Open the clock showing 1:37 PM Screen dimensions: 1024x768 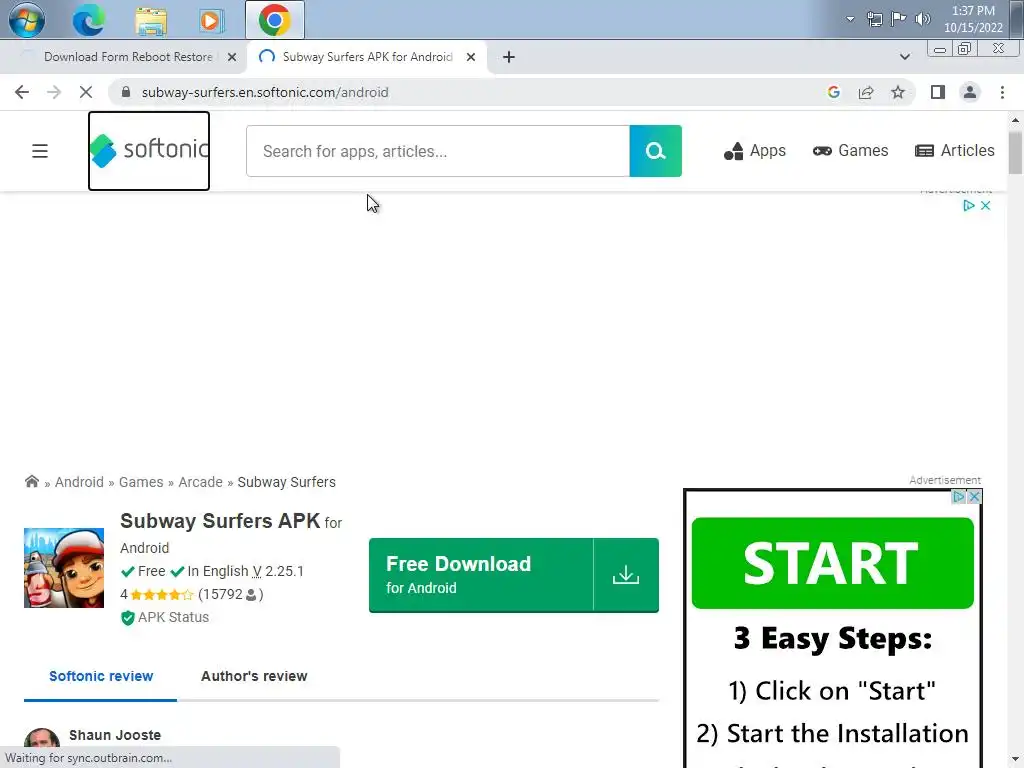tap(973, 19)
